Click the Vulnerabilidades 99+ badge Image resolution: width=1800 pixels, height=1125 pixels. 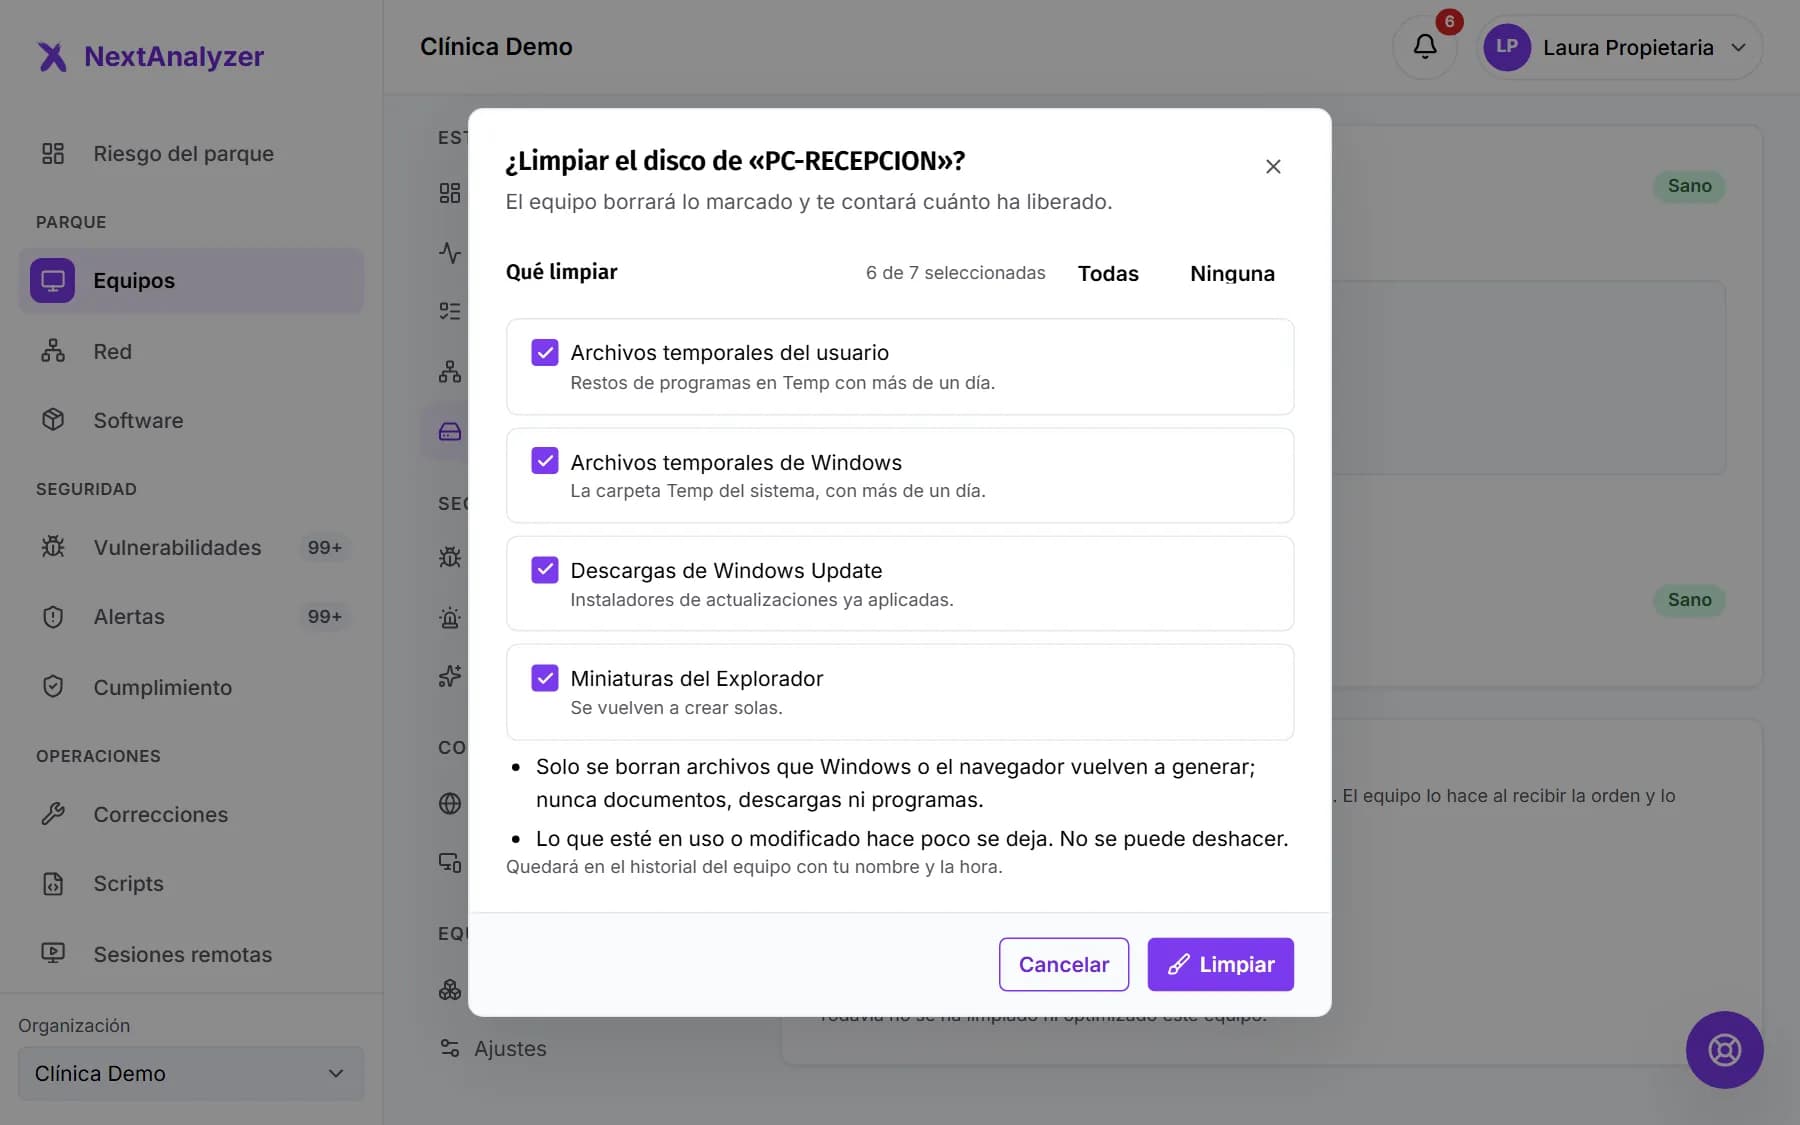click(x=325, y=547)
